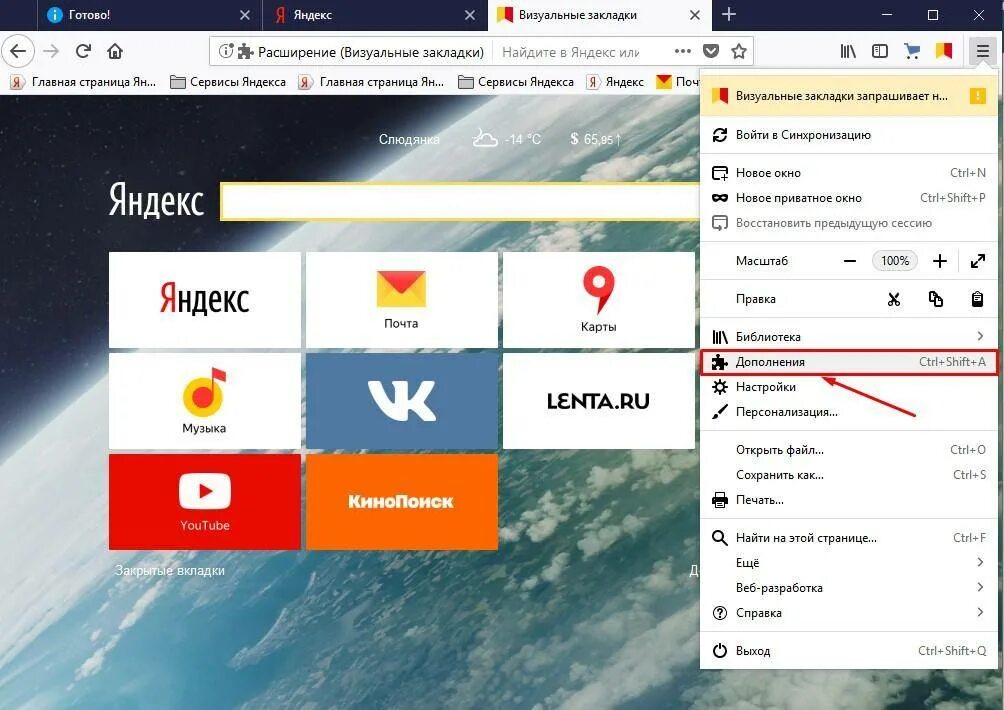Save page to Pocket icon
1004x710 pixels.
pyautogui.click(x=711, y=51)
